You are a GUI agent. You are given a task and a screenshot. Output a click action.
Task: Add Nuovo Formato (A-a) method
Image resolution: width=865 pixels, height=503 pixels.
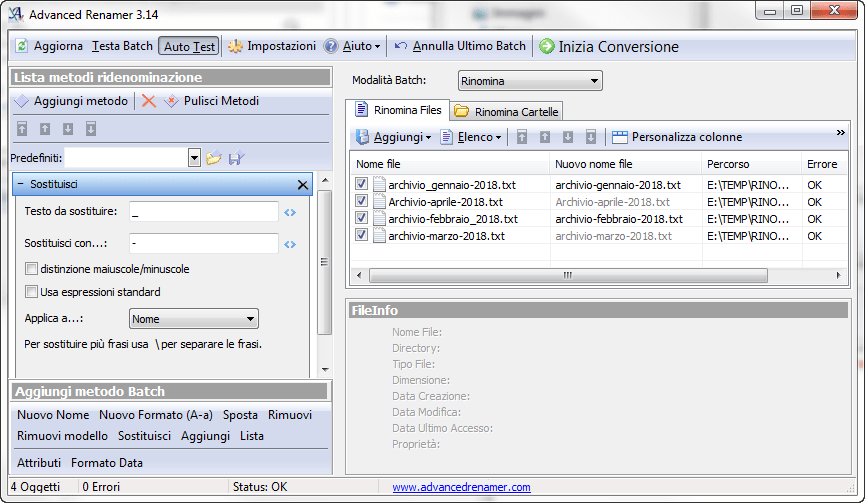pyautogui.click(x=156, y=415)
